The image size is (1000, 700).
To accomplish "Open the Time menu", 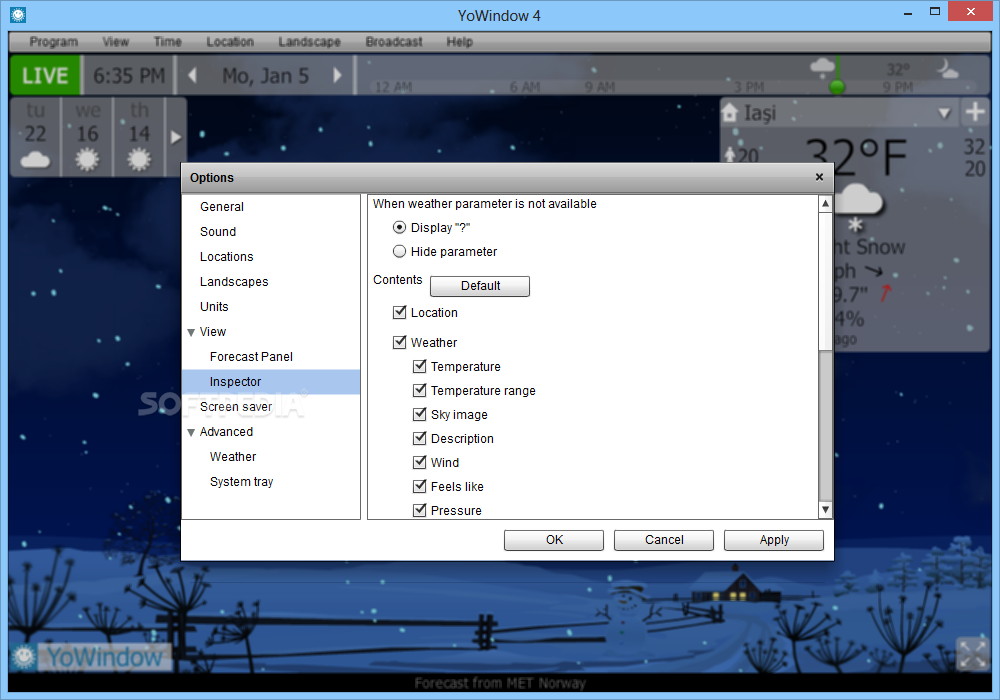I will coord(168,41).
